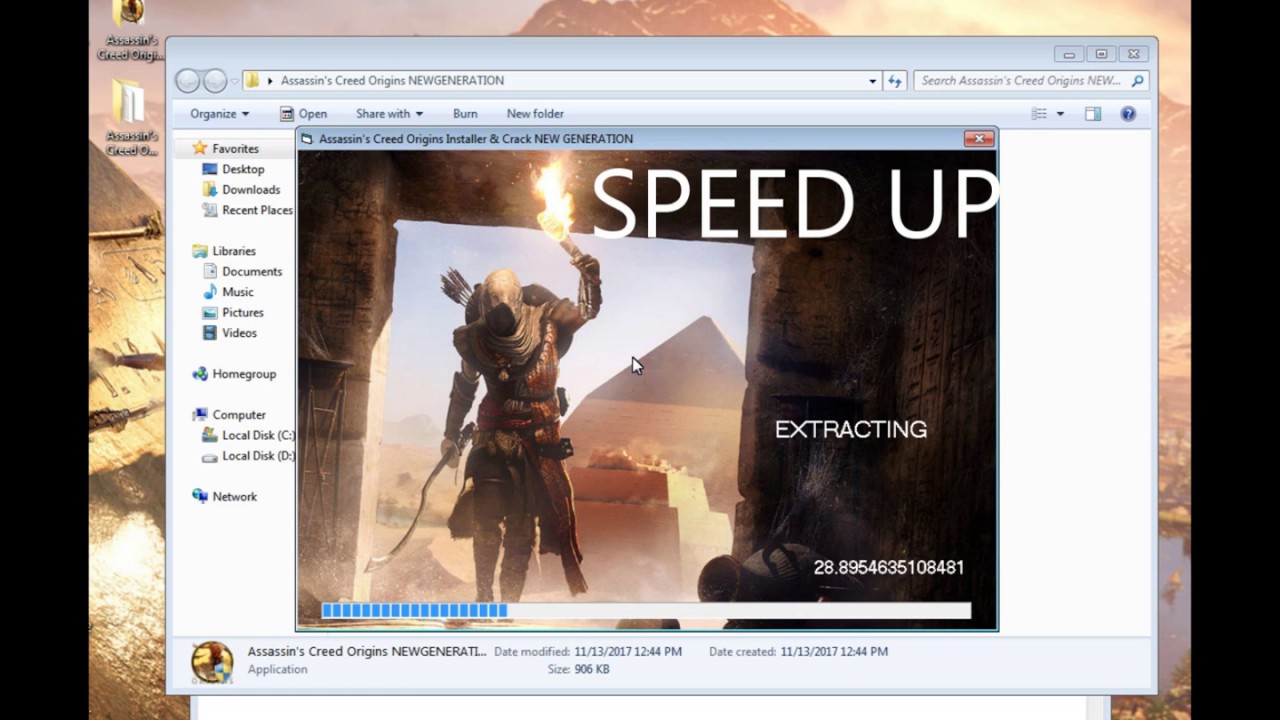Click the Libraries icon in sidebar
Image resolution: width=1280 pixels, height=720 pixels.
click(200, 251)
